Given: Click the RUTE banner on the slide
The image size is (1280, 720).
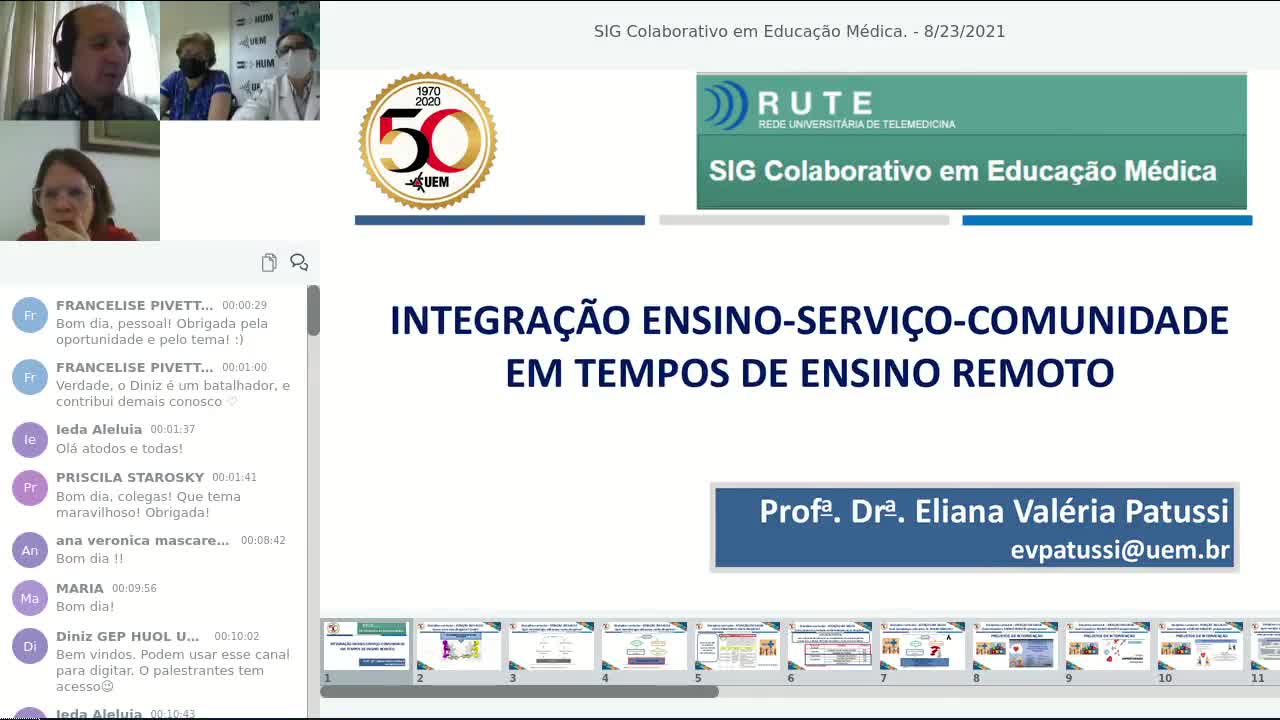Looking at the screenshot, I should click(x=972, y=141).
